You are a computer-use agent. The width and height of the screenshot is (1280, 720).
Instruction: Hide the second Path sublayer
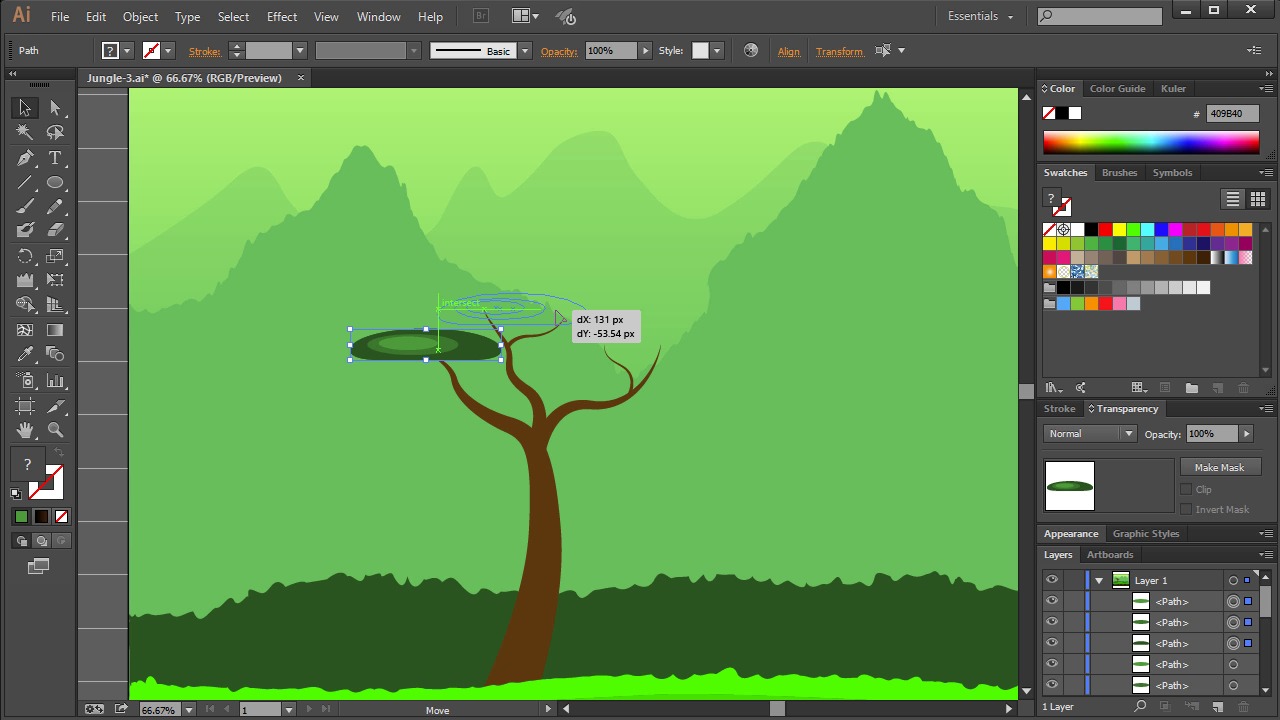1051,622
